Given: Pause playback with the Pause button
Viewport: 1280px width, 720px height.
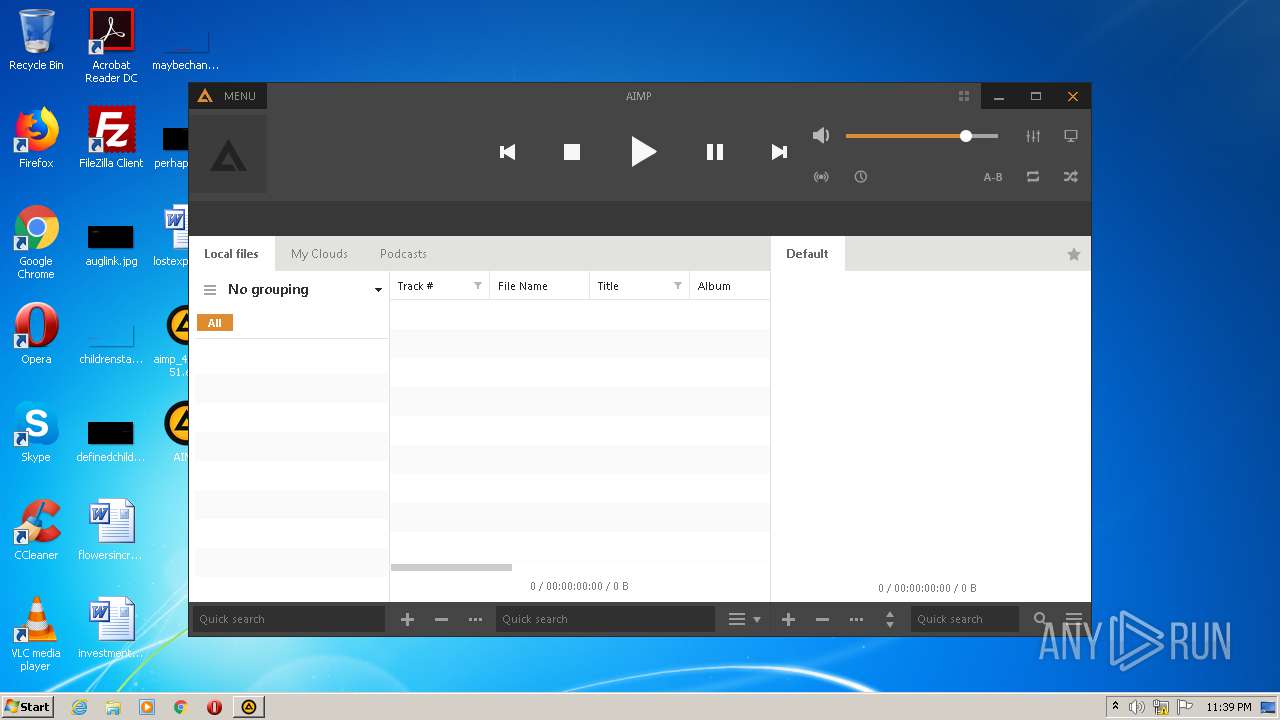Looking at the screenshot, I should [x=715, y=152].
